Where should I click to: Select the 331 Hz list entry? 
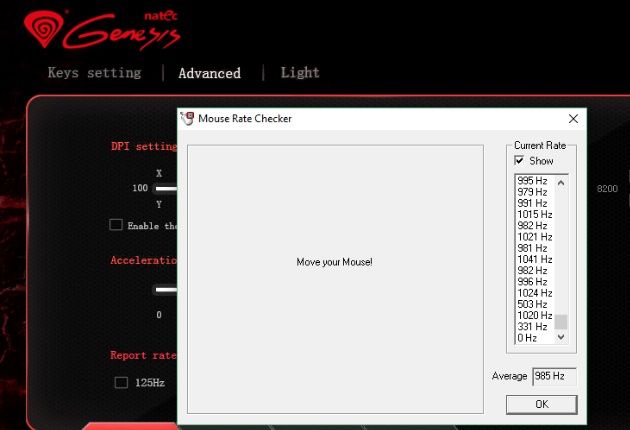[x=532, y=326]
